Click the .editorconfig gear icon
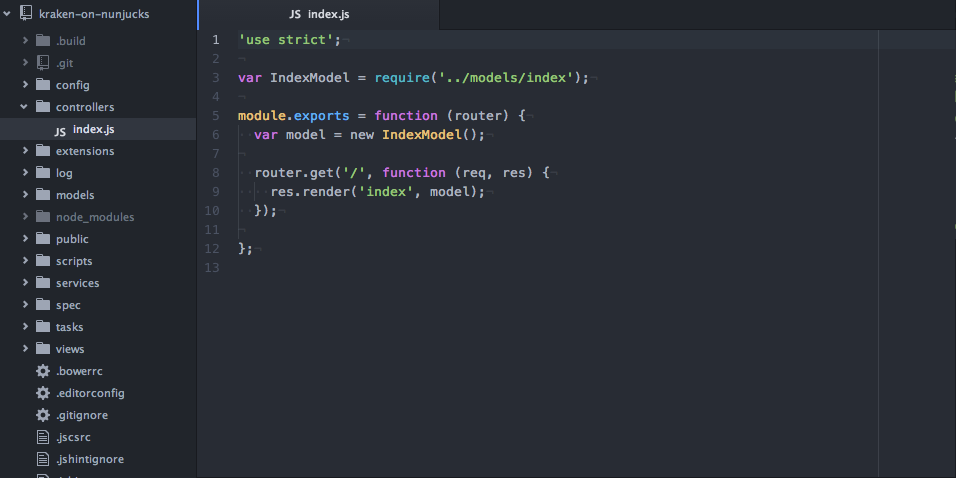The image size is (956, 478). 42,393
